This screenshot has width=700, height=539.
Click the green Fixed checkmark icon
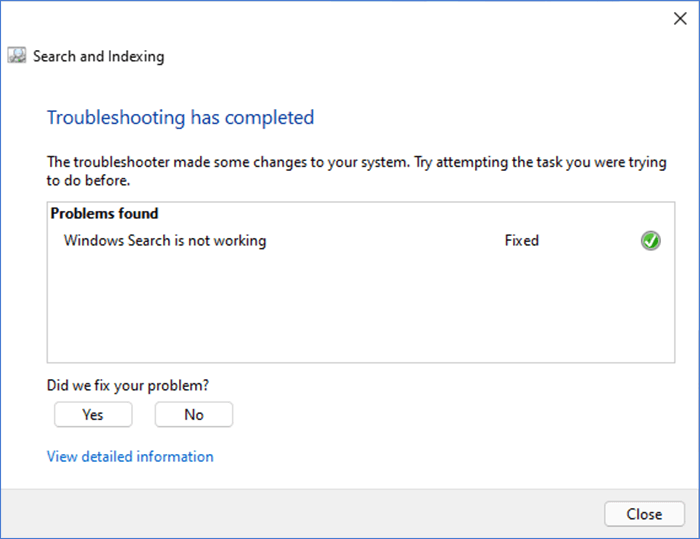[x=650, y=241]
